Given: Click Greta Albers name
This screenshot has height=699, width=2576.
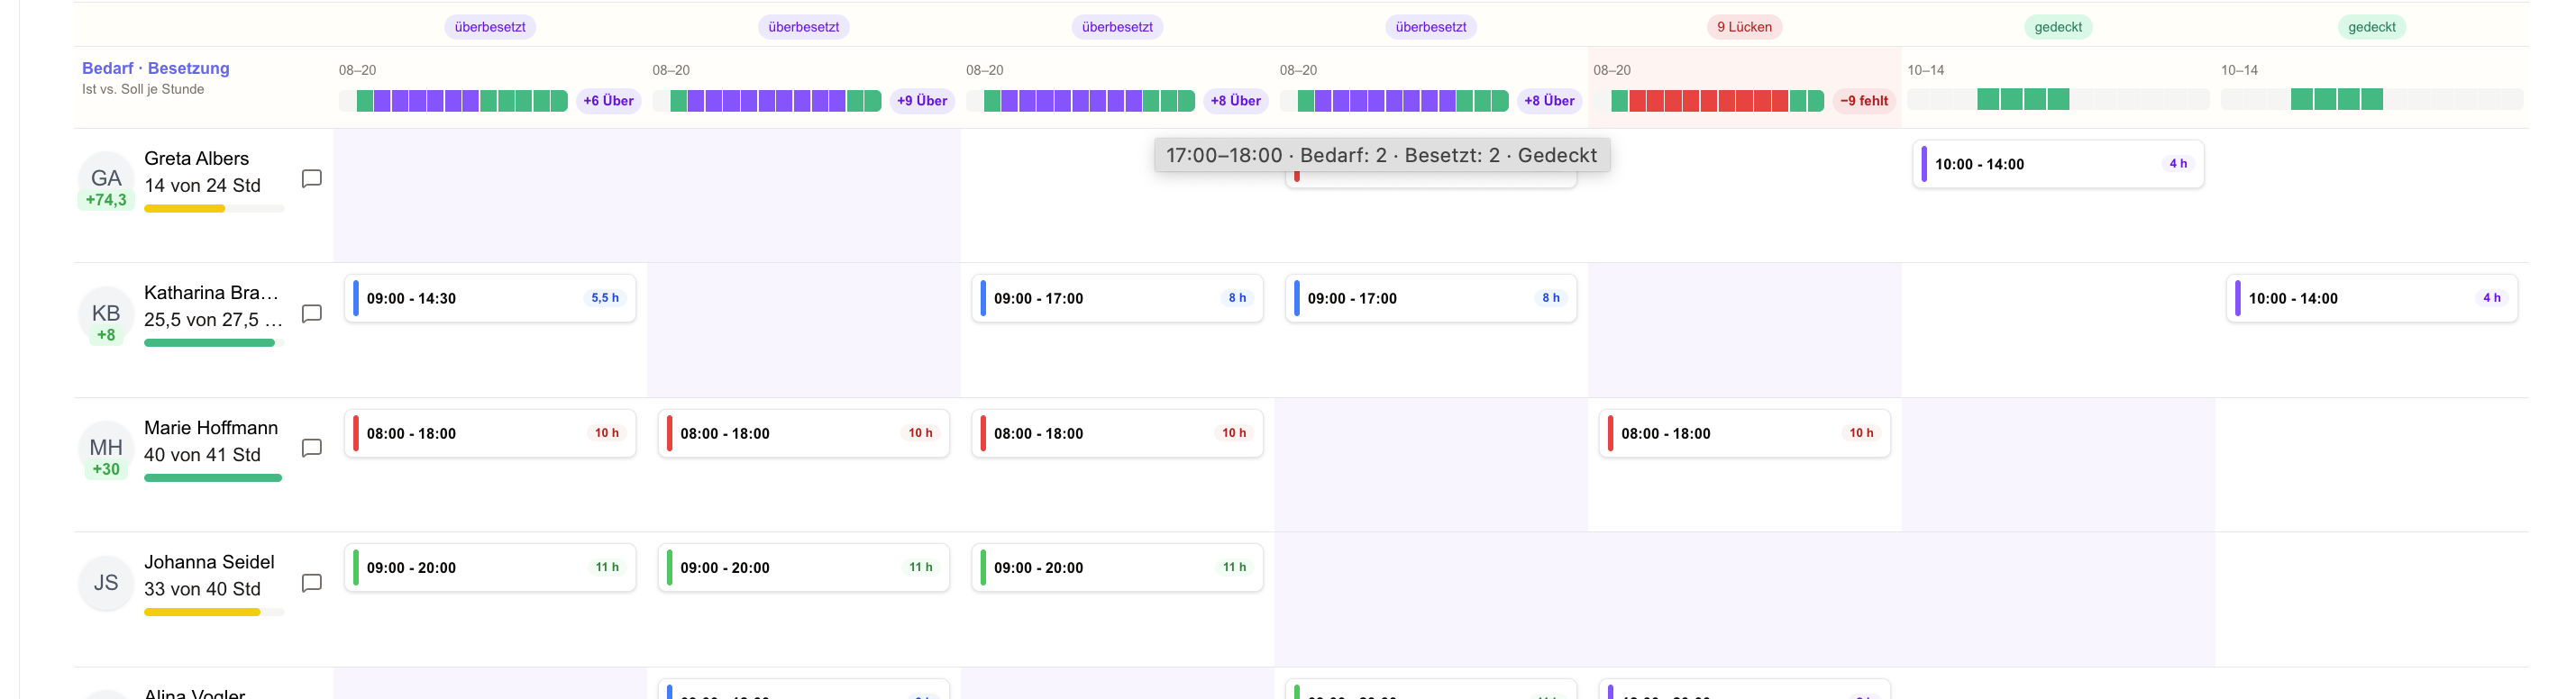Looking at the screenshot, I should [197, 158].
